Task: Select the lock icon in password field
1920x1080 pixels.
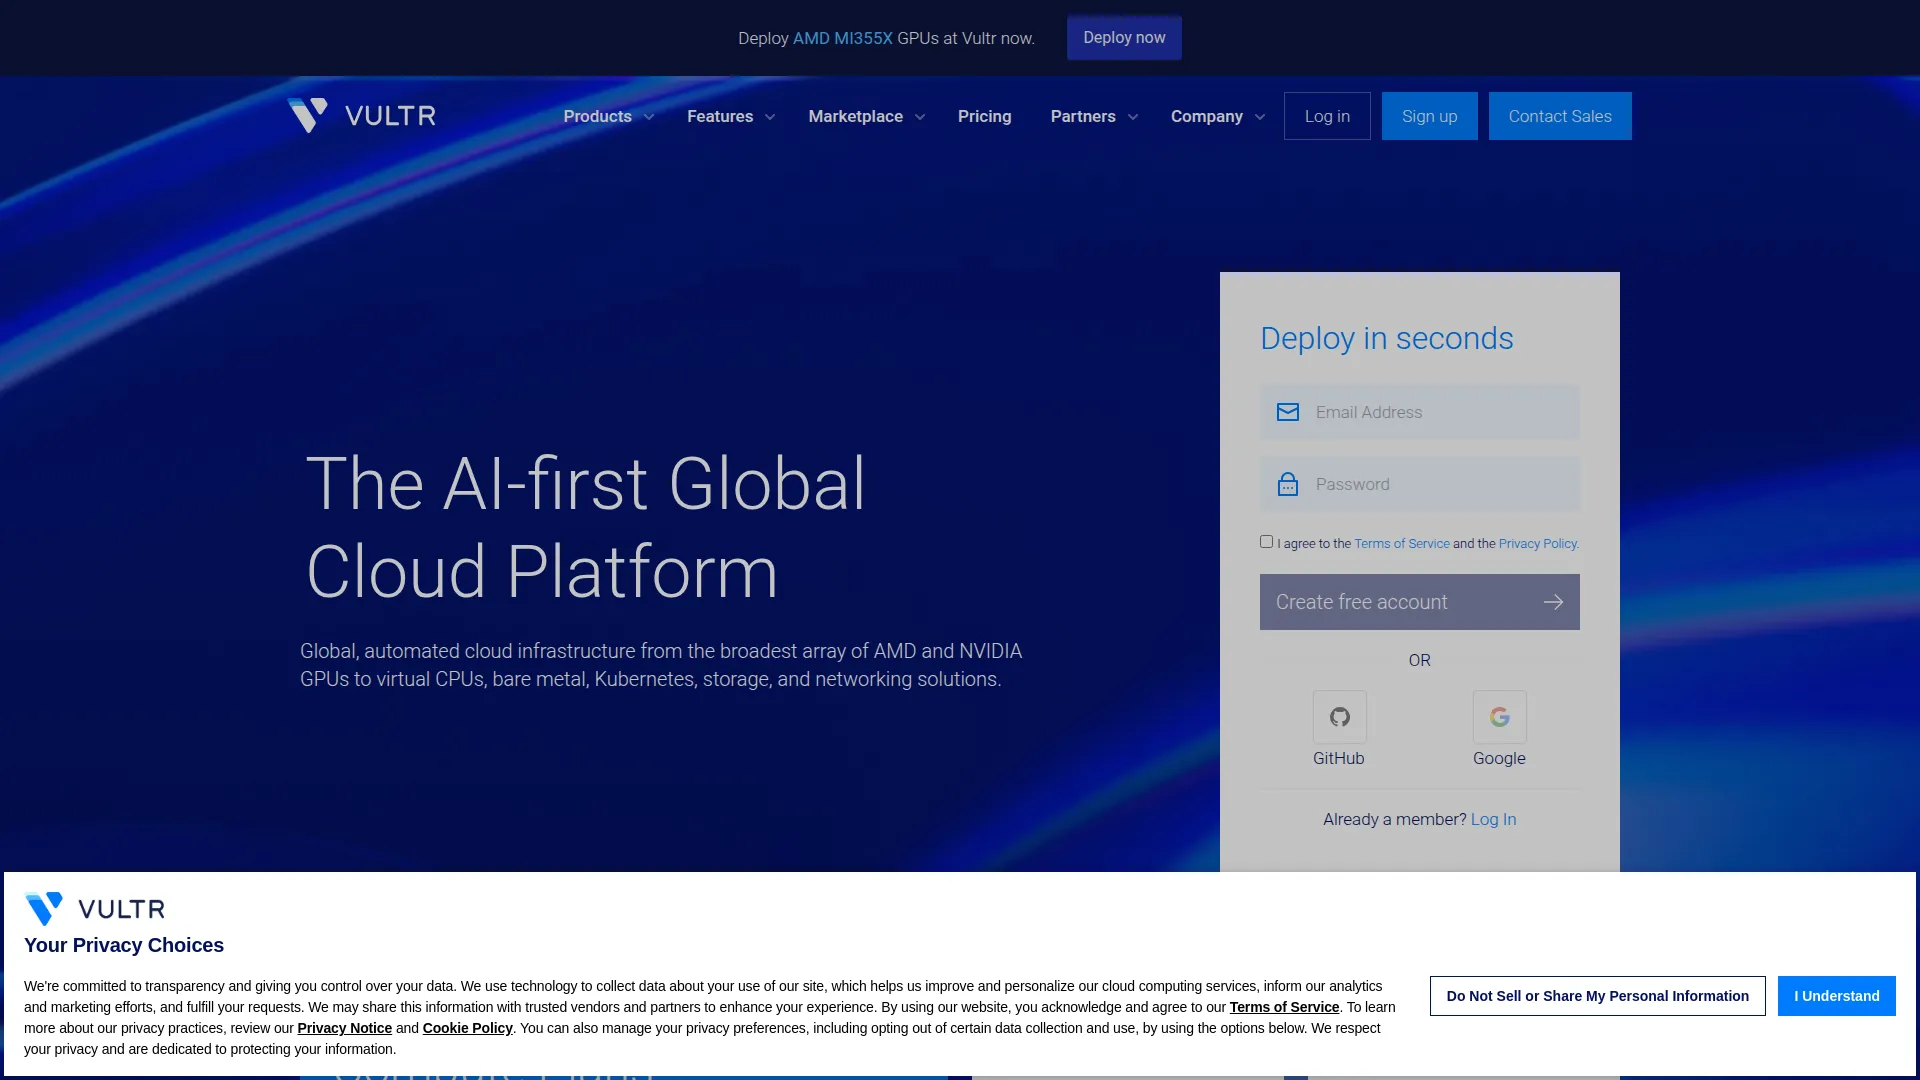Action: click(1288, 484)
